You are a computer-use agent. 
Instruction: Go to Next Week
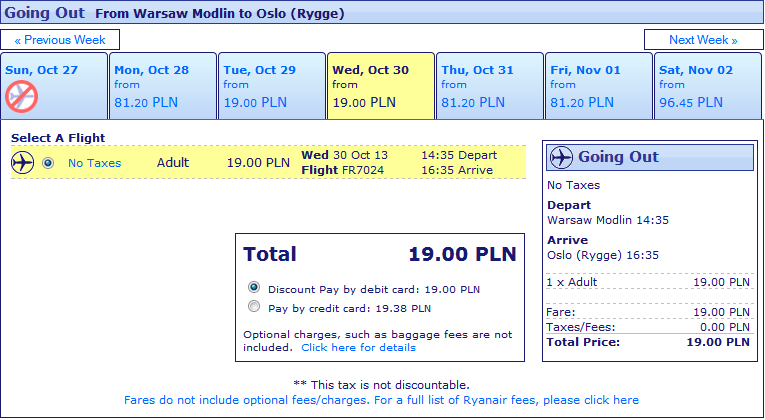[x=703, y=40]
